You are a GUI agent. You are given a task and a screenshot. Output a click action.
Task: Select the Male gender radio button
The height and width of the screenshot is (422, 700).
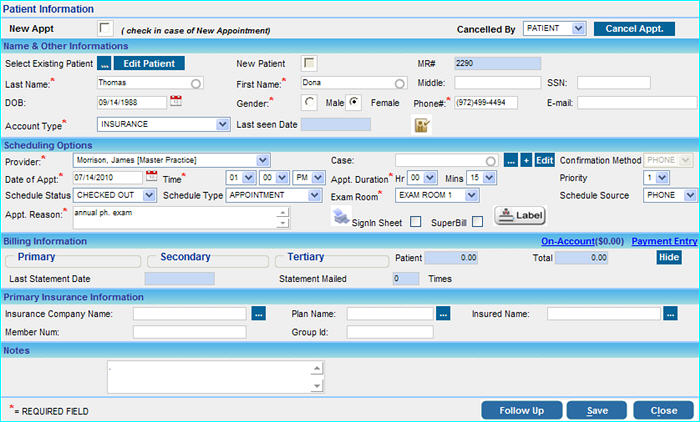(309, 102)
